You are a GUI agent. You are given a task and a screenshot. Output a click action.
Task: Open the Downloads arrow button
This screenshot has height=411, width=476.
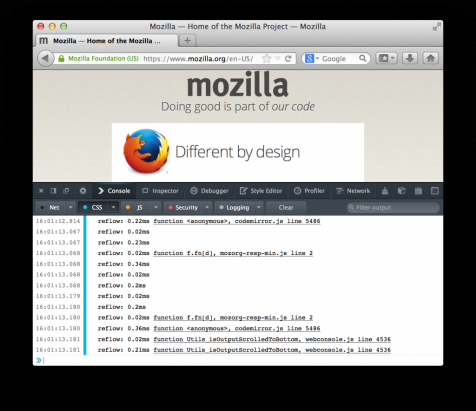[410, 58]
